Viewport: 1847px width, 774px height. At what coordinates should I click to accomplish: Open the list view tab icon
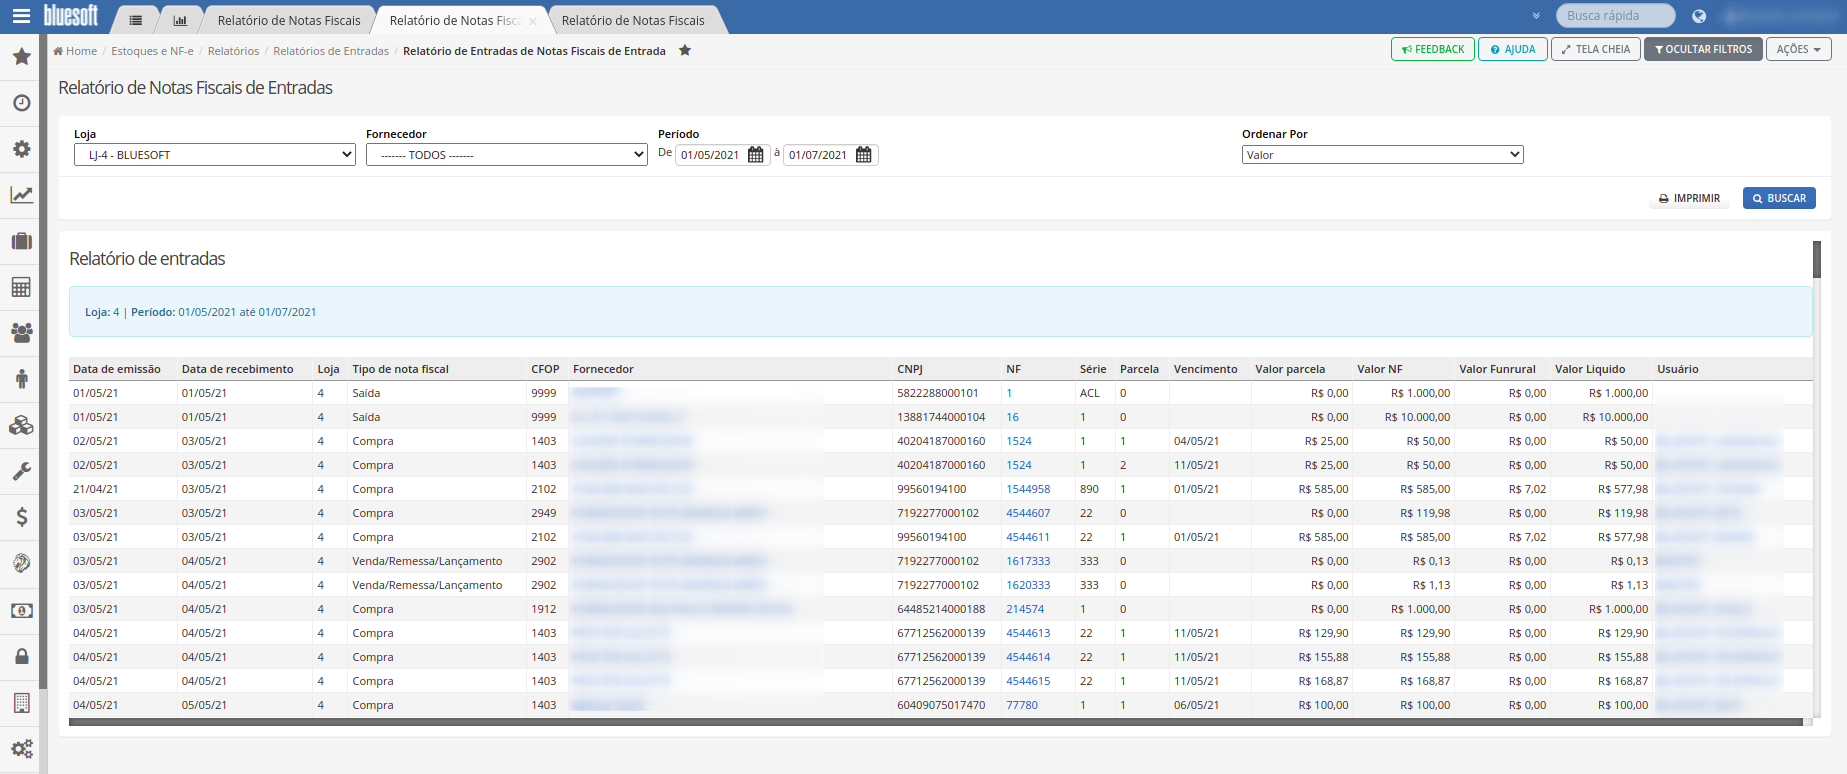click(x=136, y=20)
